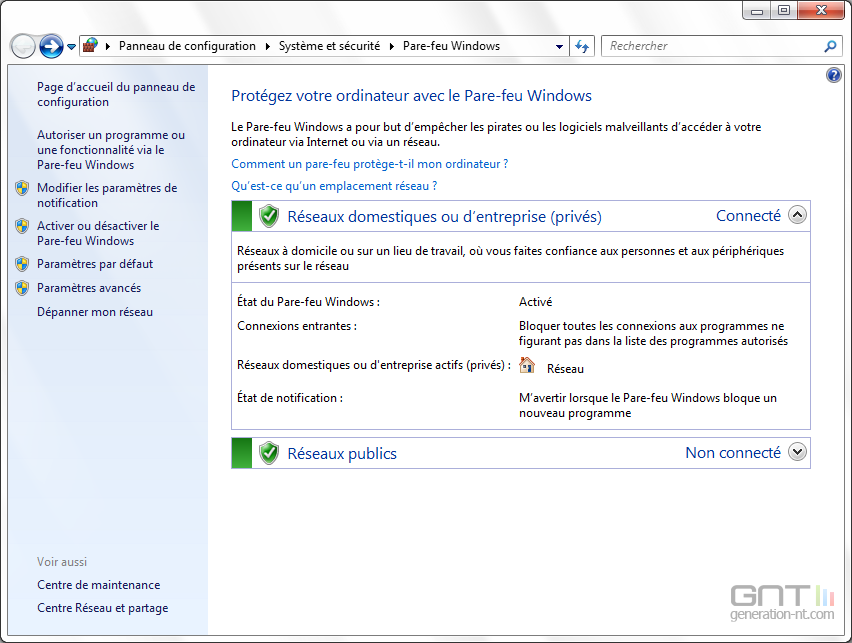Open the address bar history dropdown
The width and height of the screenshot is (852, 643).
click(559, 46)
